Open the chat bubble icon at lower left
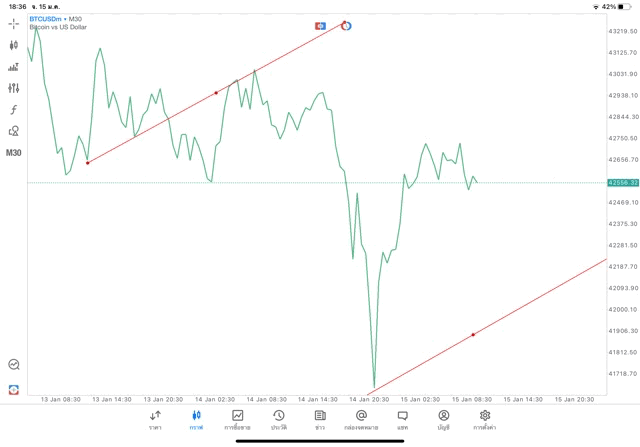Image resolution: width=640 pixels, height=447 pixels. (14, 365)
